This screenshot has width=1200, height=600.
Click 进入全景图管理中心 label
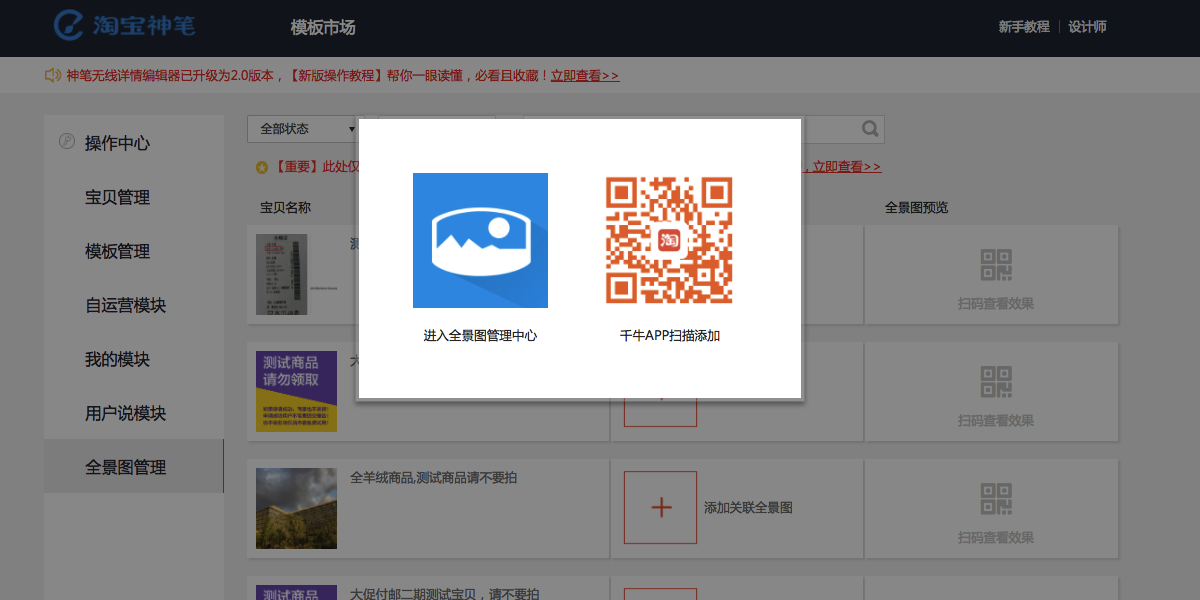coord(480,336)
